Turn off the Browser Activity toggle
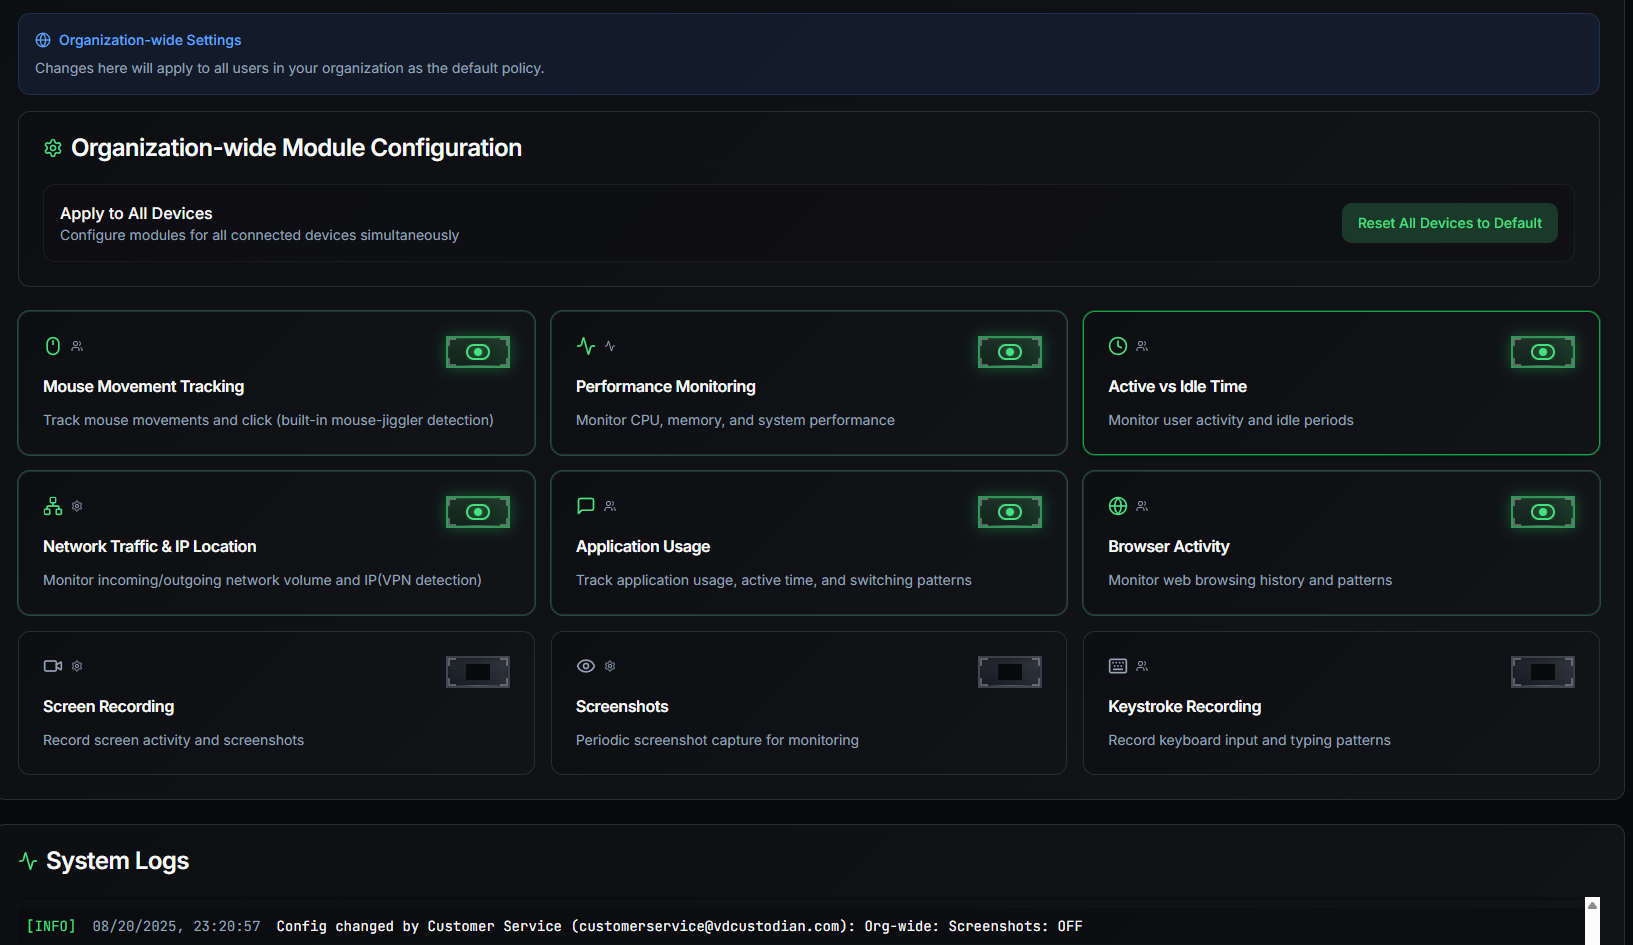The image size is (1633, 945). tap(1542, 511)
